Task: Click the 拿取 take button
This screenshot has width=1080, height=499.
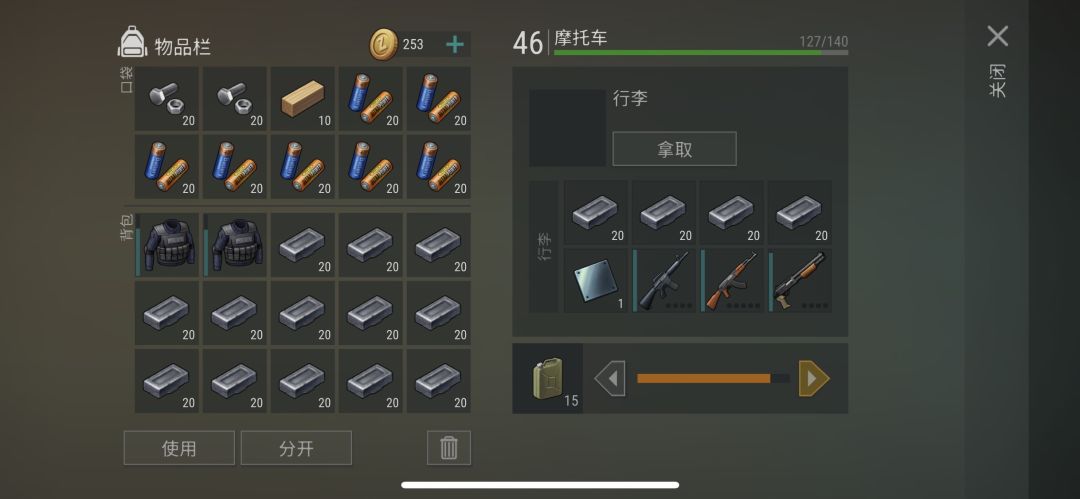Action: (x=674, y=149)
